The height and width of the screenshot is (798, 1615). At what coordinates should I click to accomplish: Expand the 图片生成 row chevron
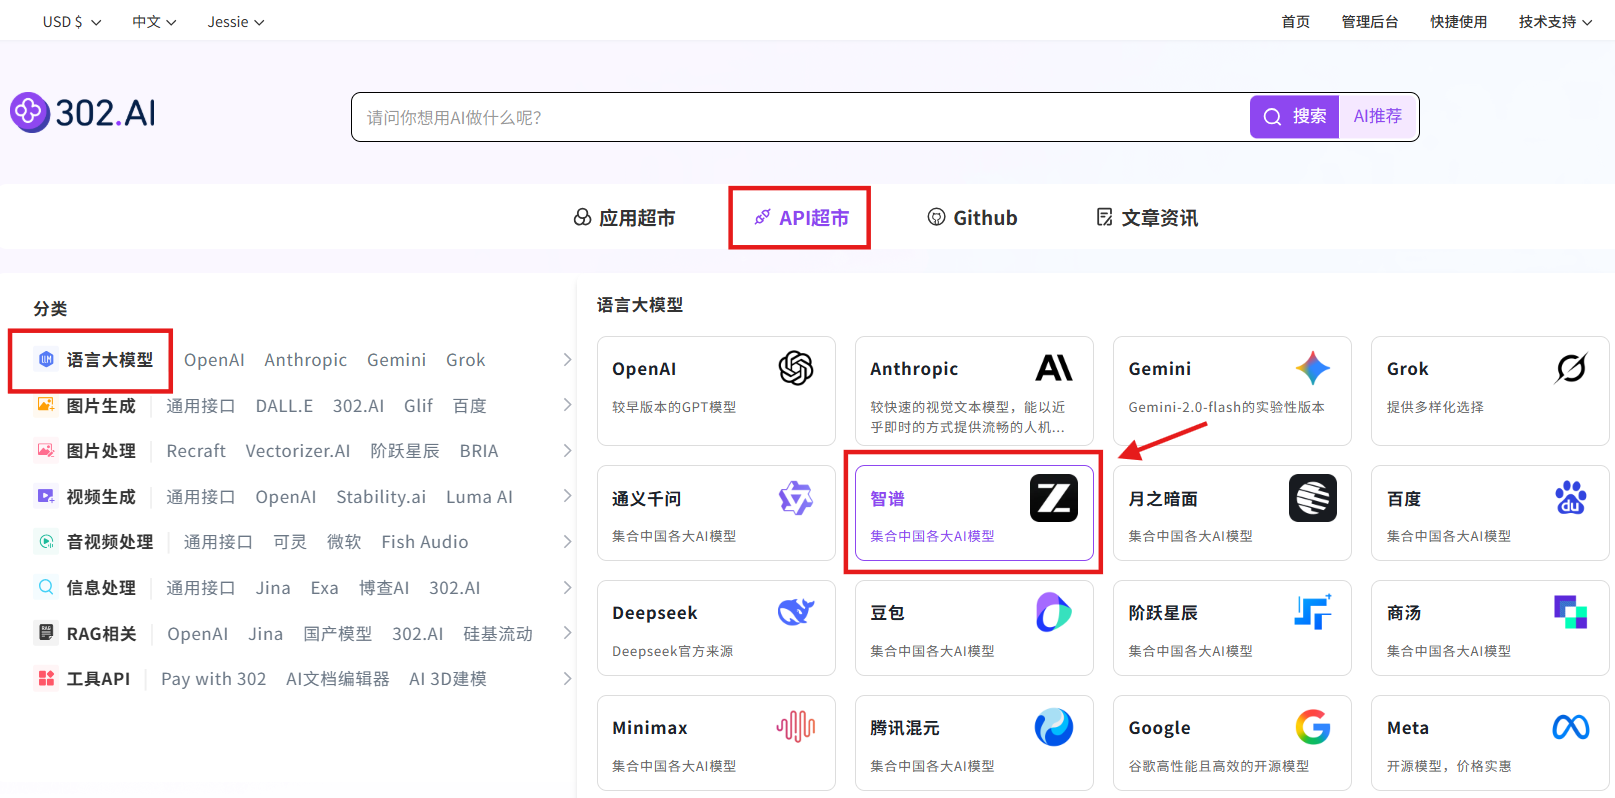pyautogui.click(x=567, y=405)
